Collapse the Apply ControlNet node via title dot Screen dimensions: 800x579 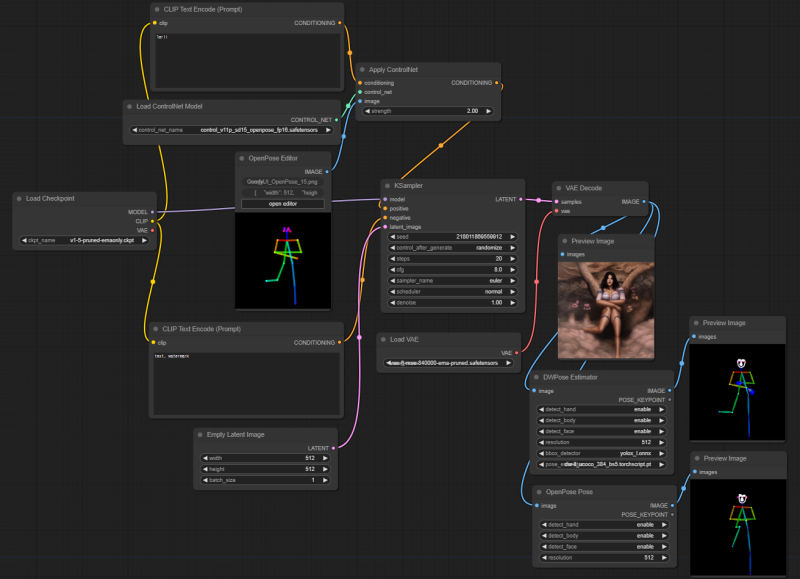tap(362, 69)
